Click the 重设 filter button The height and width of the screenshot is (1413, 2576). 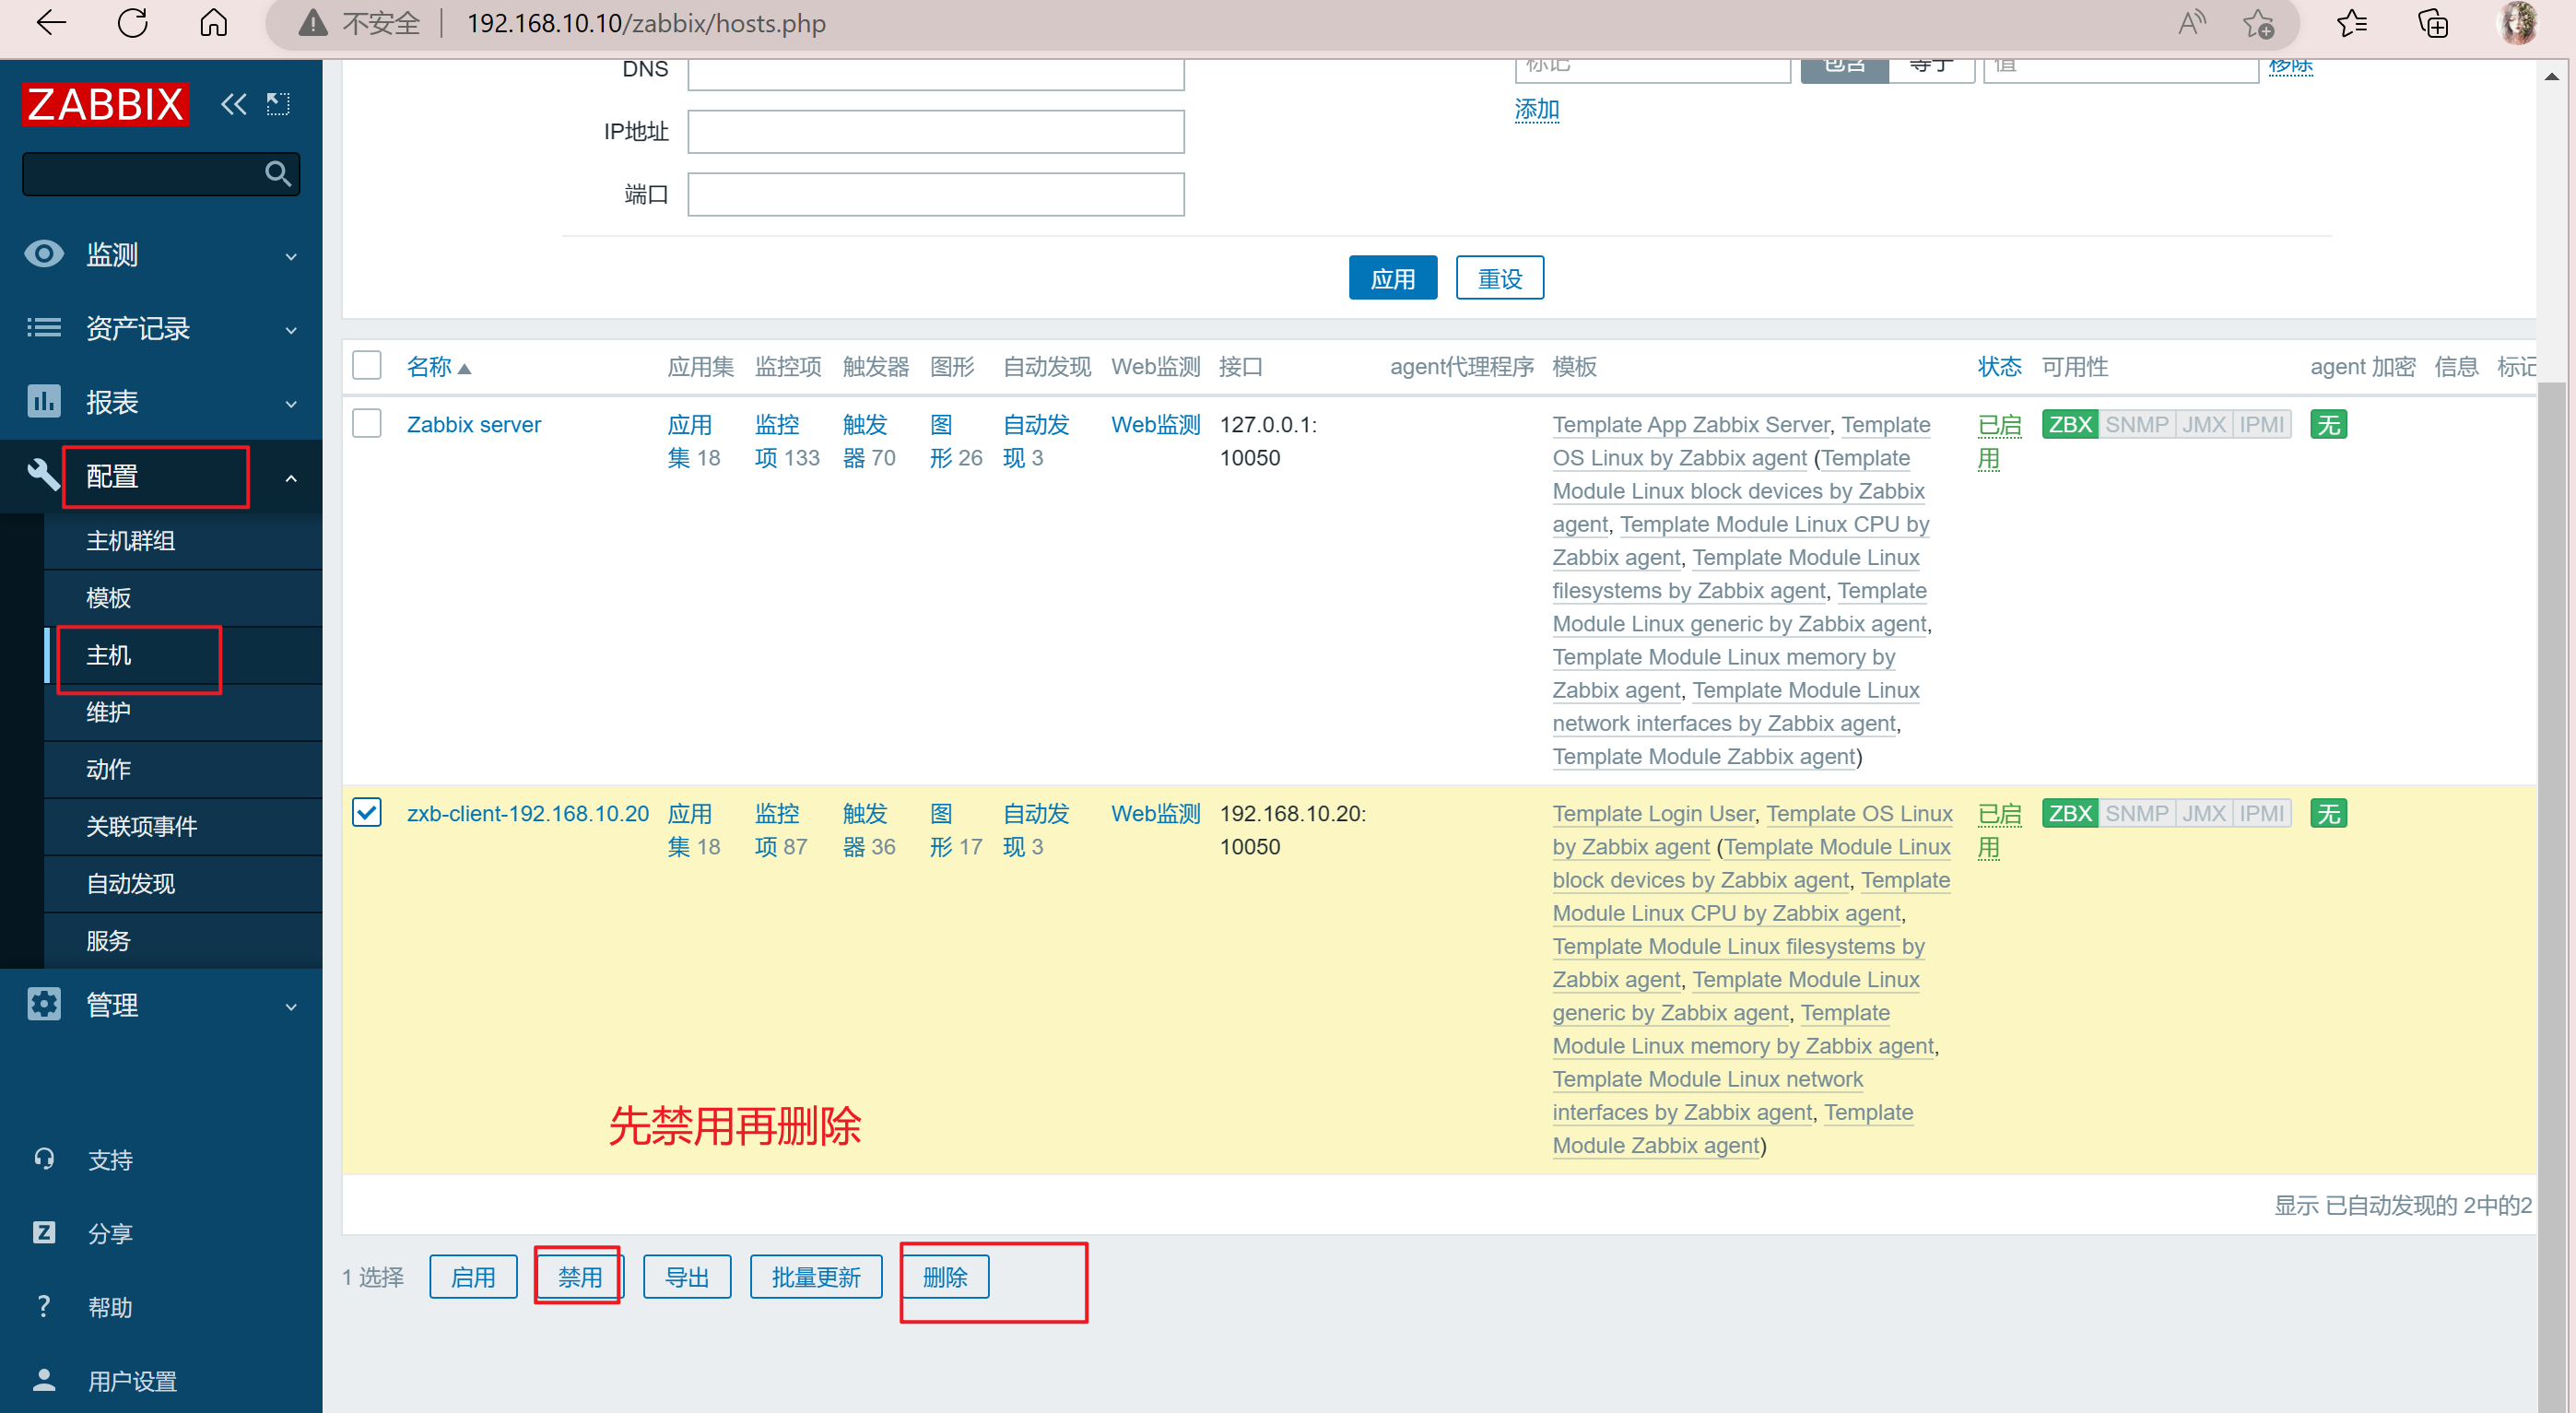click(1500, 278)
